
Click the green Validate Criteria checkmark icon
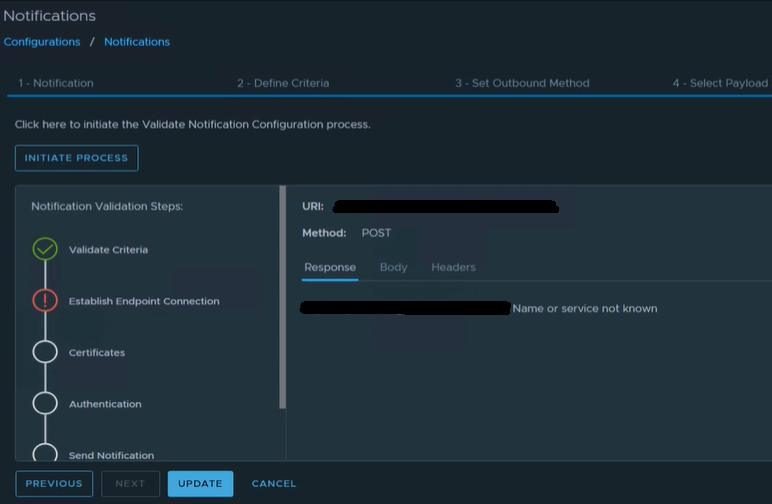(x=45, y=249)
